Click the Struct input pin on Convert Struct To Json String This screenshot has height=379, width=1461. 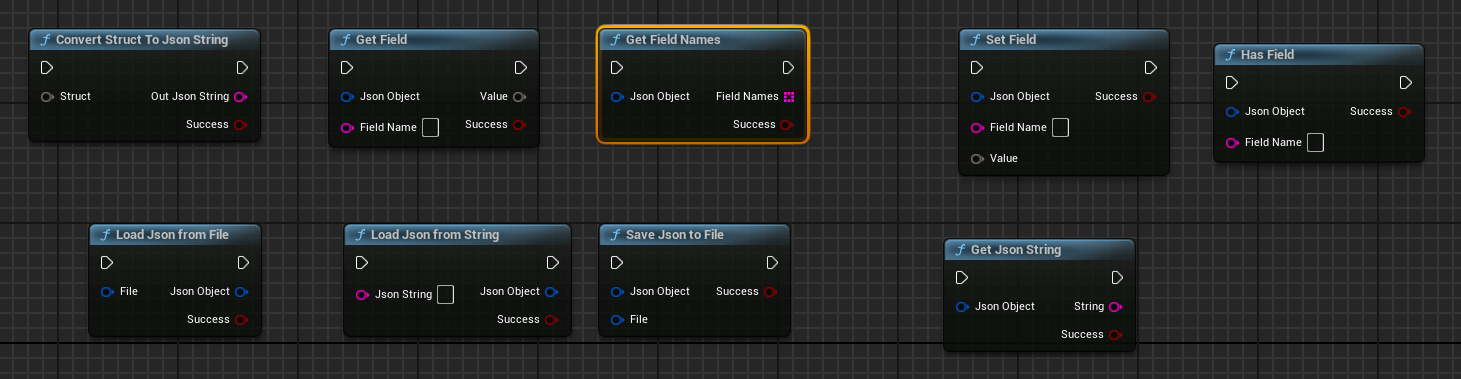47,97
